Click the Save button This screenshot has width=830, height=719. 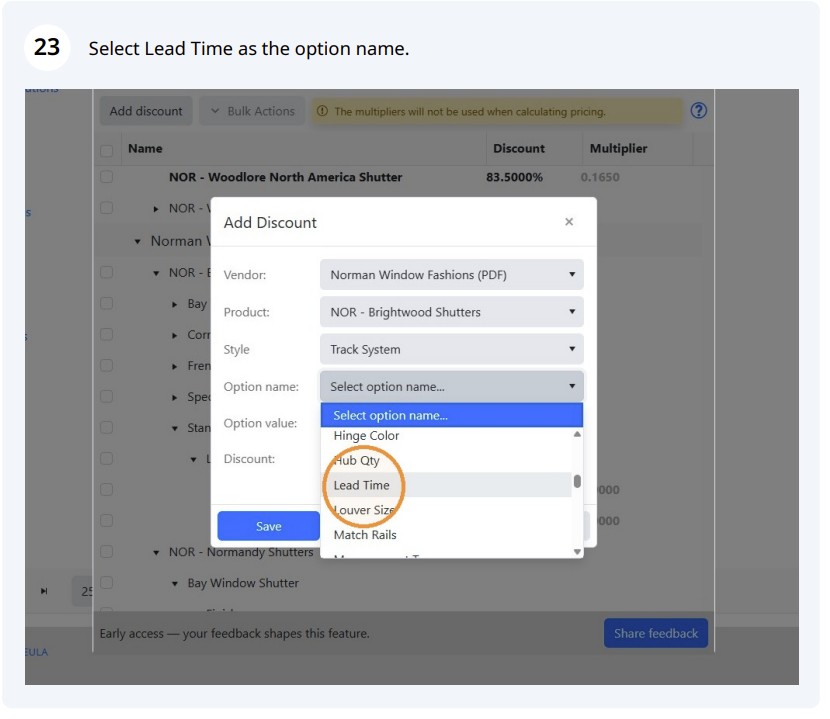pos(268,526)
